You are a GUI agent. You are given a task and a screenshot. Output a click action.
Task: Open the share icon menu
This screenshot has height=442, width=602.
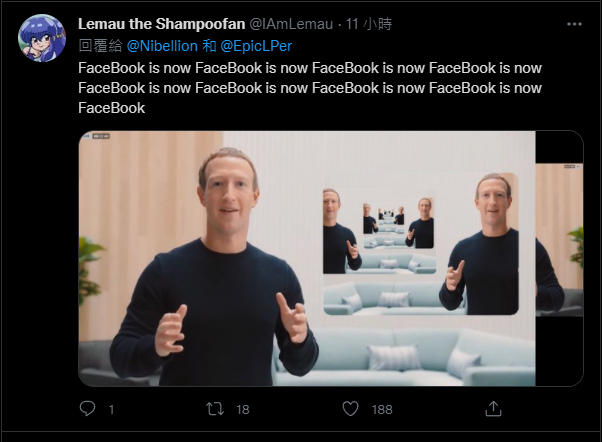[x=492, y=408]
